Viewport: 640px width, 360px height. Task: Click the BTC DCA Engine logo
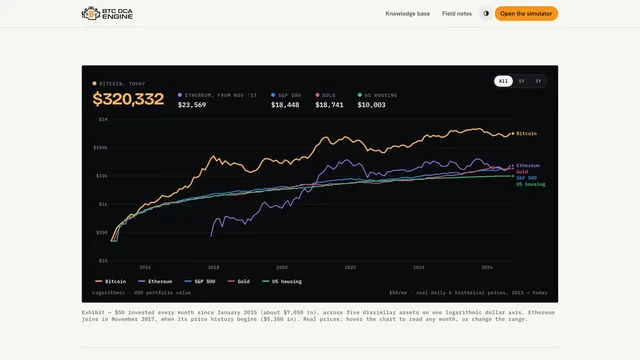coord(107,13)
